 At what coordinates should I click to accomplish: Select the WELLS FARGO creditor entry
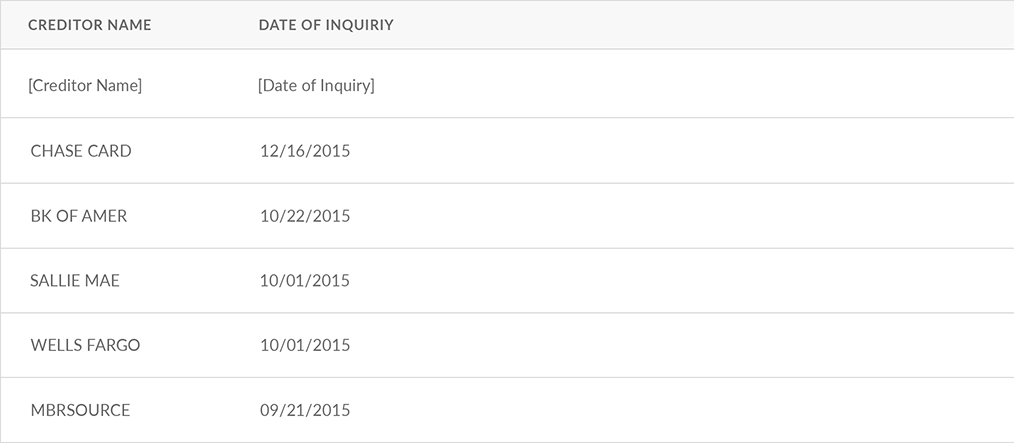85,346
